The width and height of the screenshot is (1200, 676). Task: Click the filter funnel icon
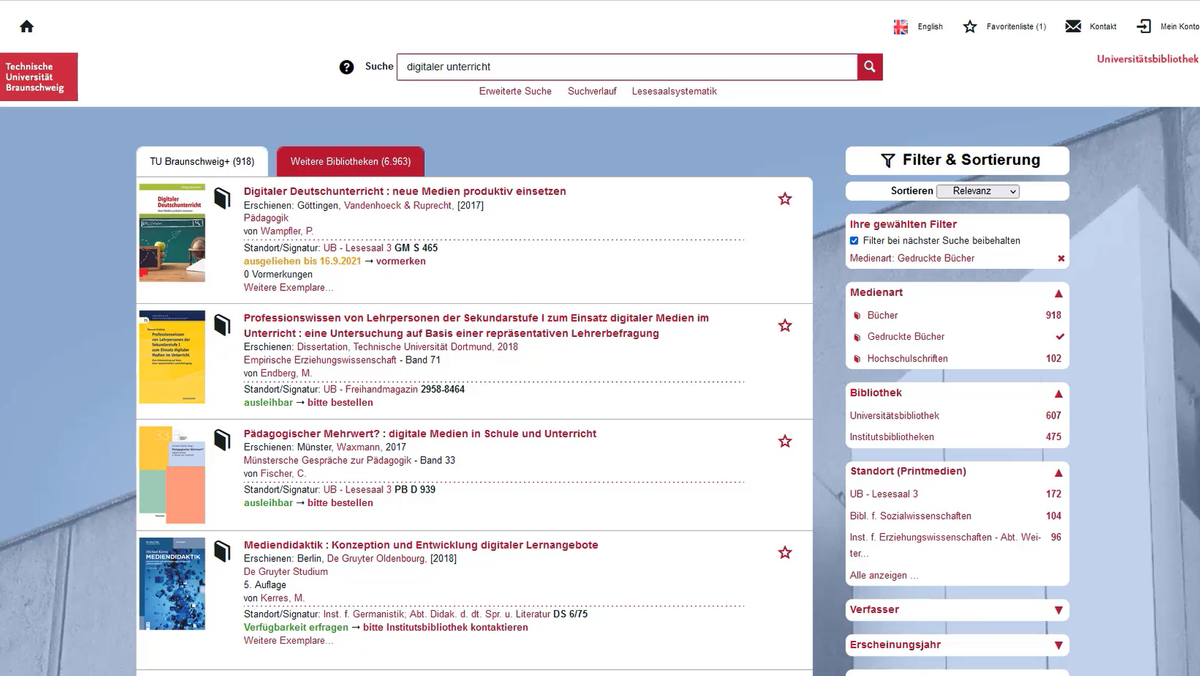tap(887, 161)
